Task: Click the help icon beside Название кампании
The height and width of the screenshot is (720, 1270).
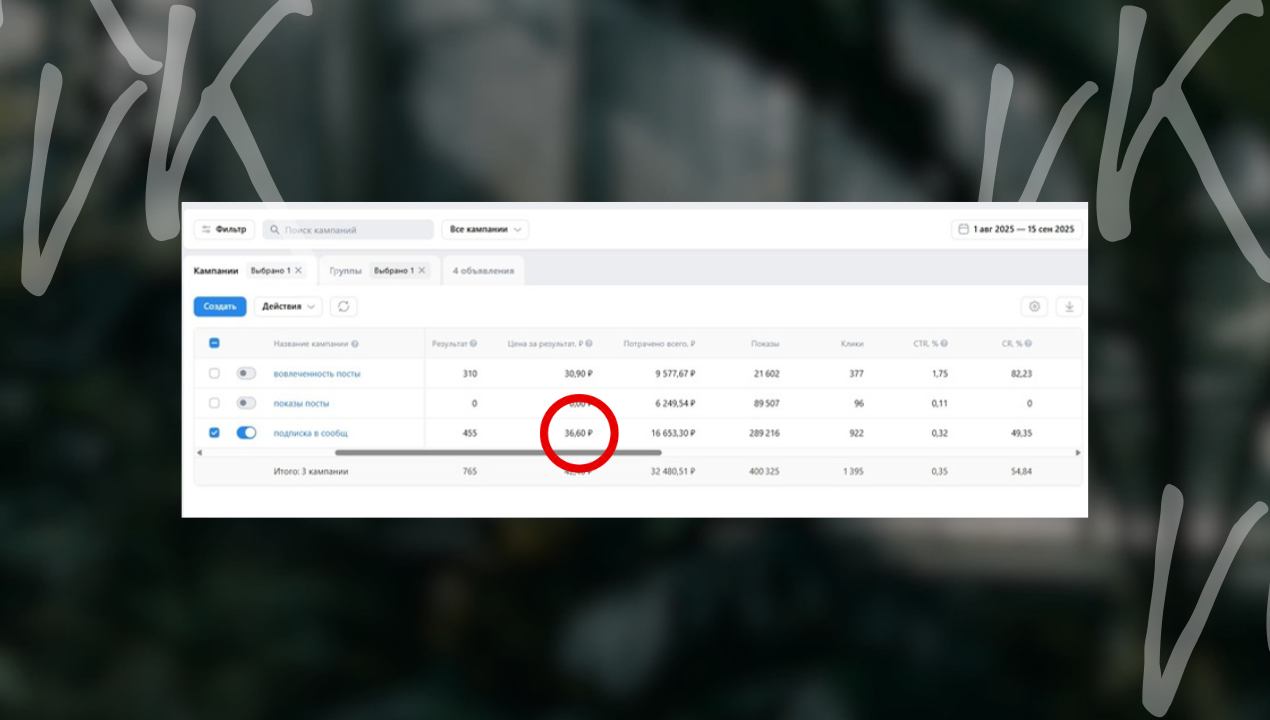Action: pos(355,344)
